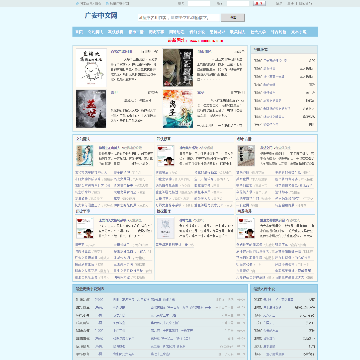This screenshot has width=360, height=360.
Task: Open the pale white sketch-style book cover
Action: coord(166,228)
